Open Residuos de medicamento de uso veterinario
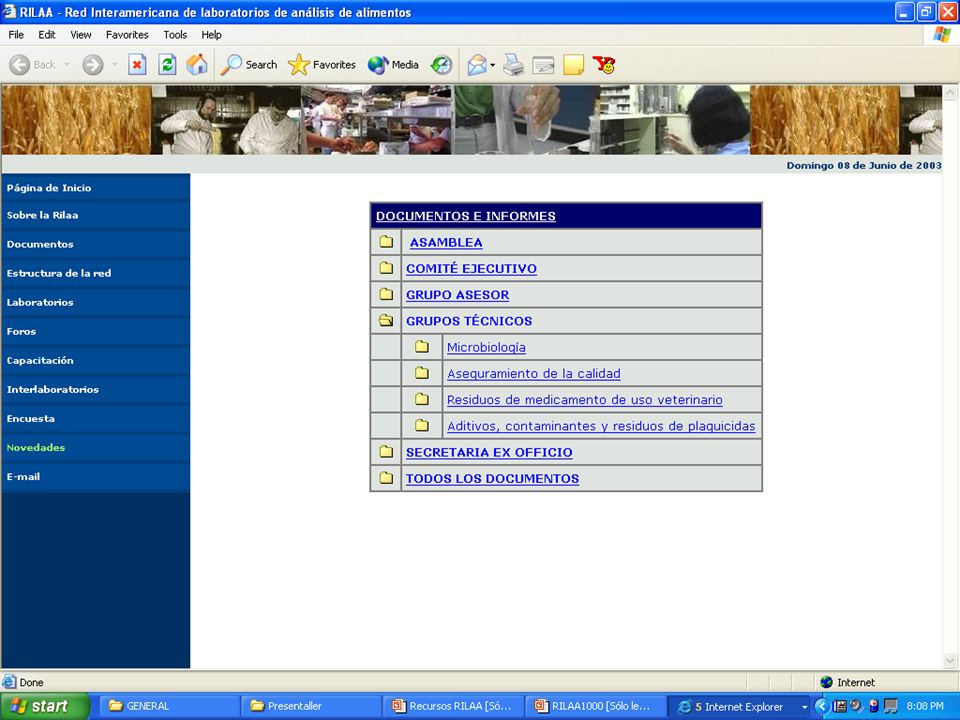 click(584, 400)
